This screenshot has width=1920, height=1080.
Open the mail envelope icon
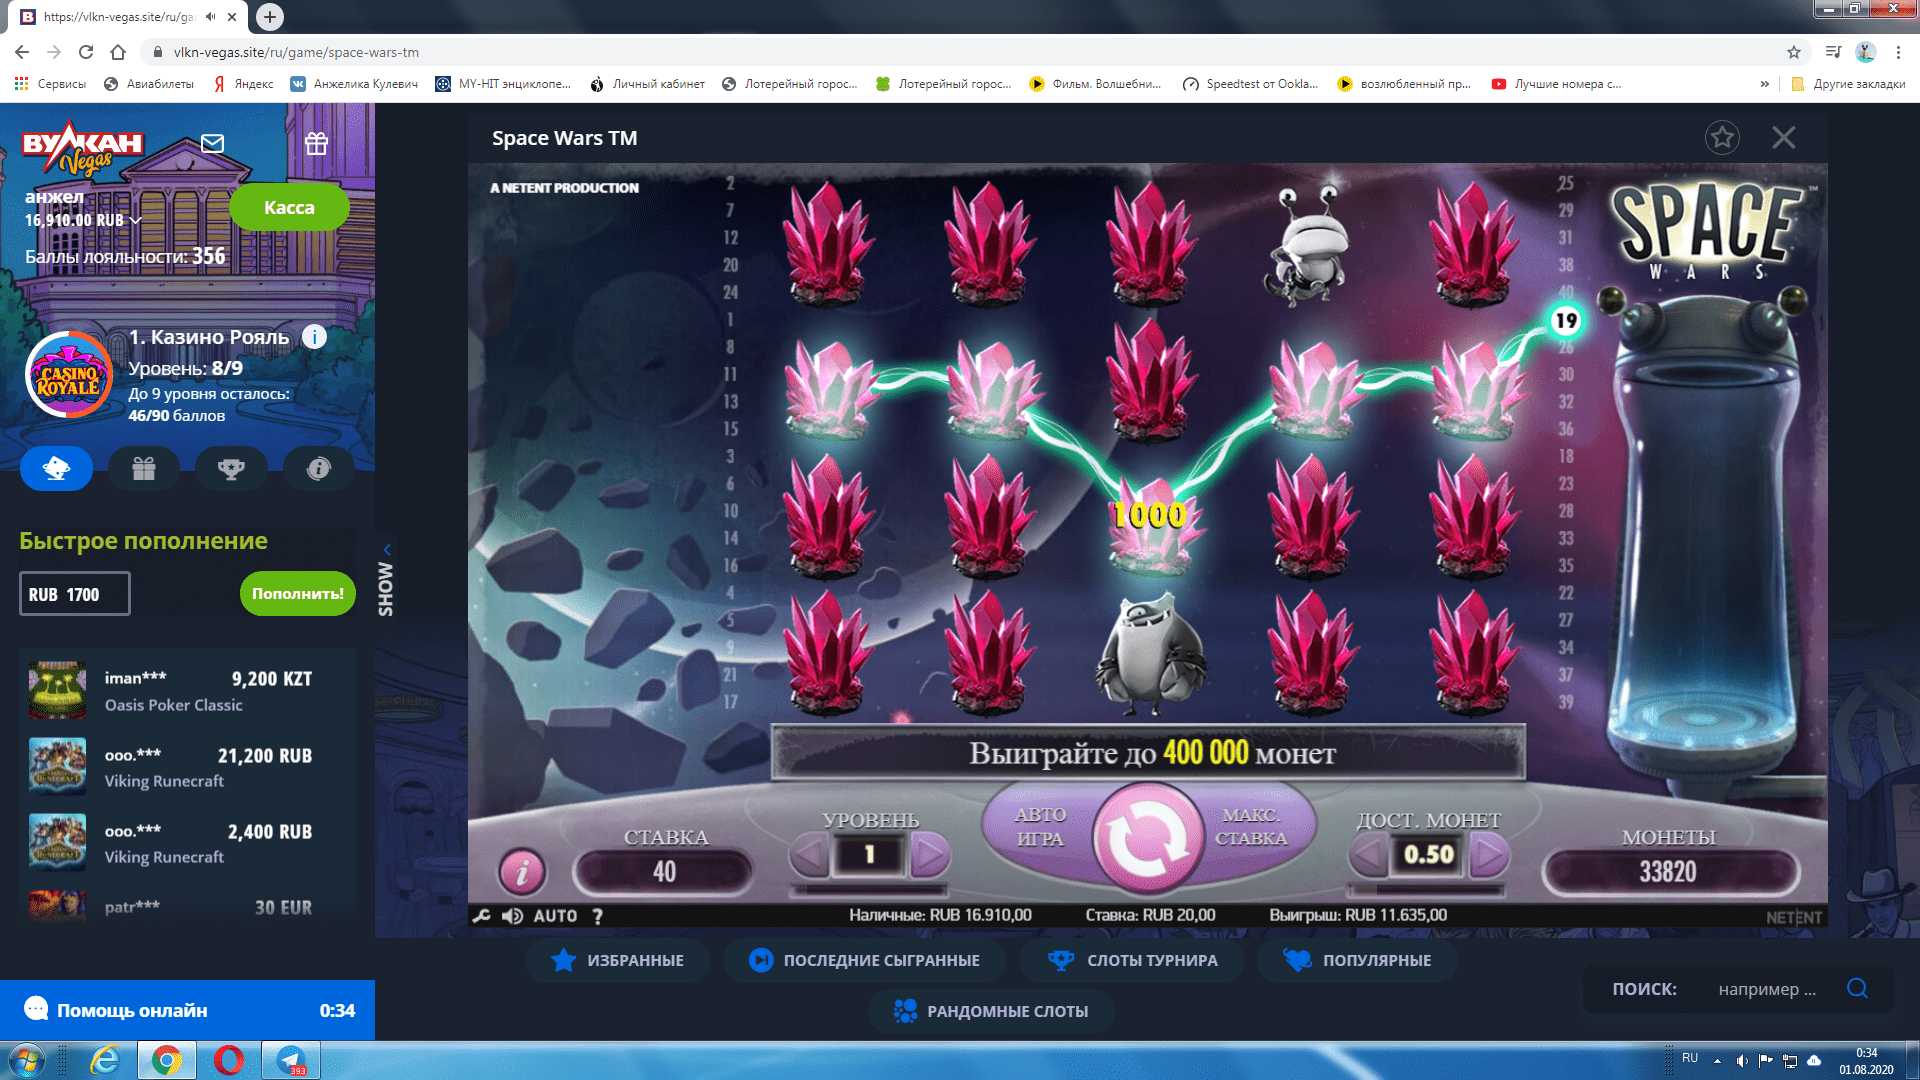click(212, 144)
